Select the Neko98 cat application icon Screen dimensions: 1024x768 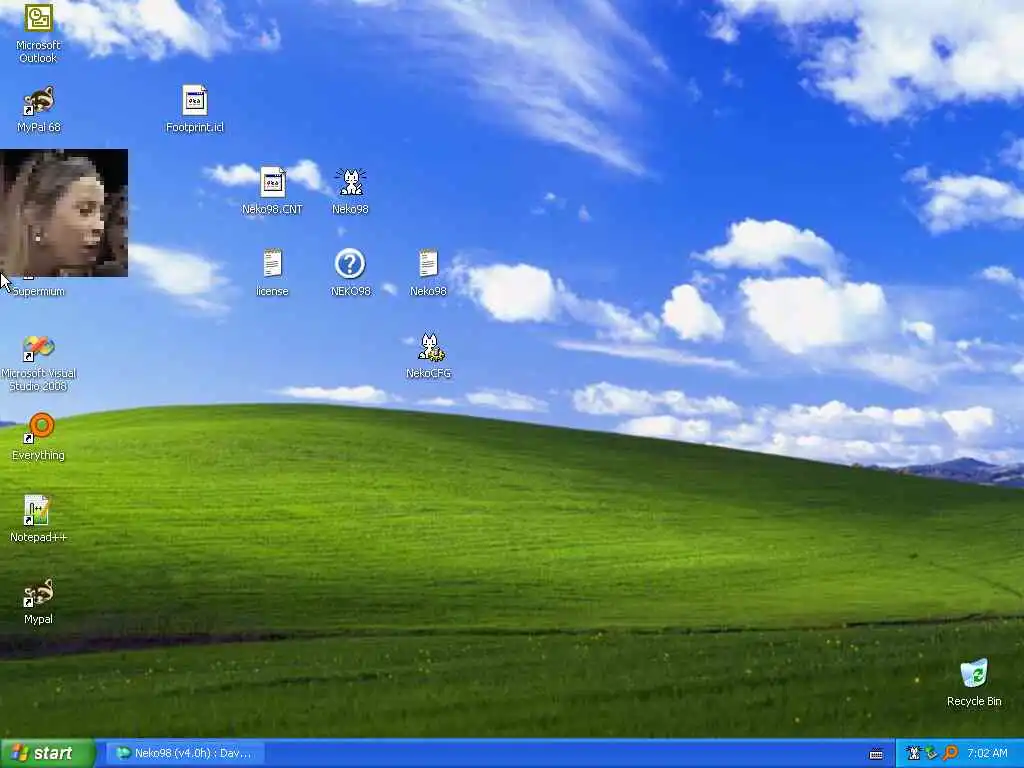click(x=351, y=182)
